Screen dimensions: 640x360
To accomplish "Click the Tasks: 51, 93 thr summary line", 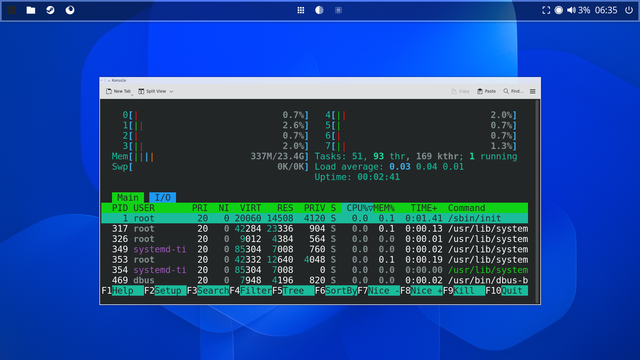I will click(416, 156).
